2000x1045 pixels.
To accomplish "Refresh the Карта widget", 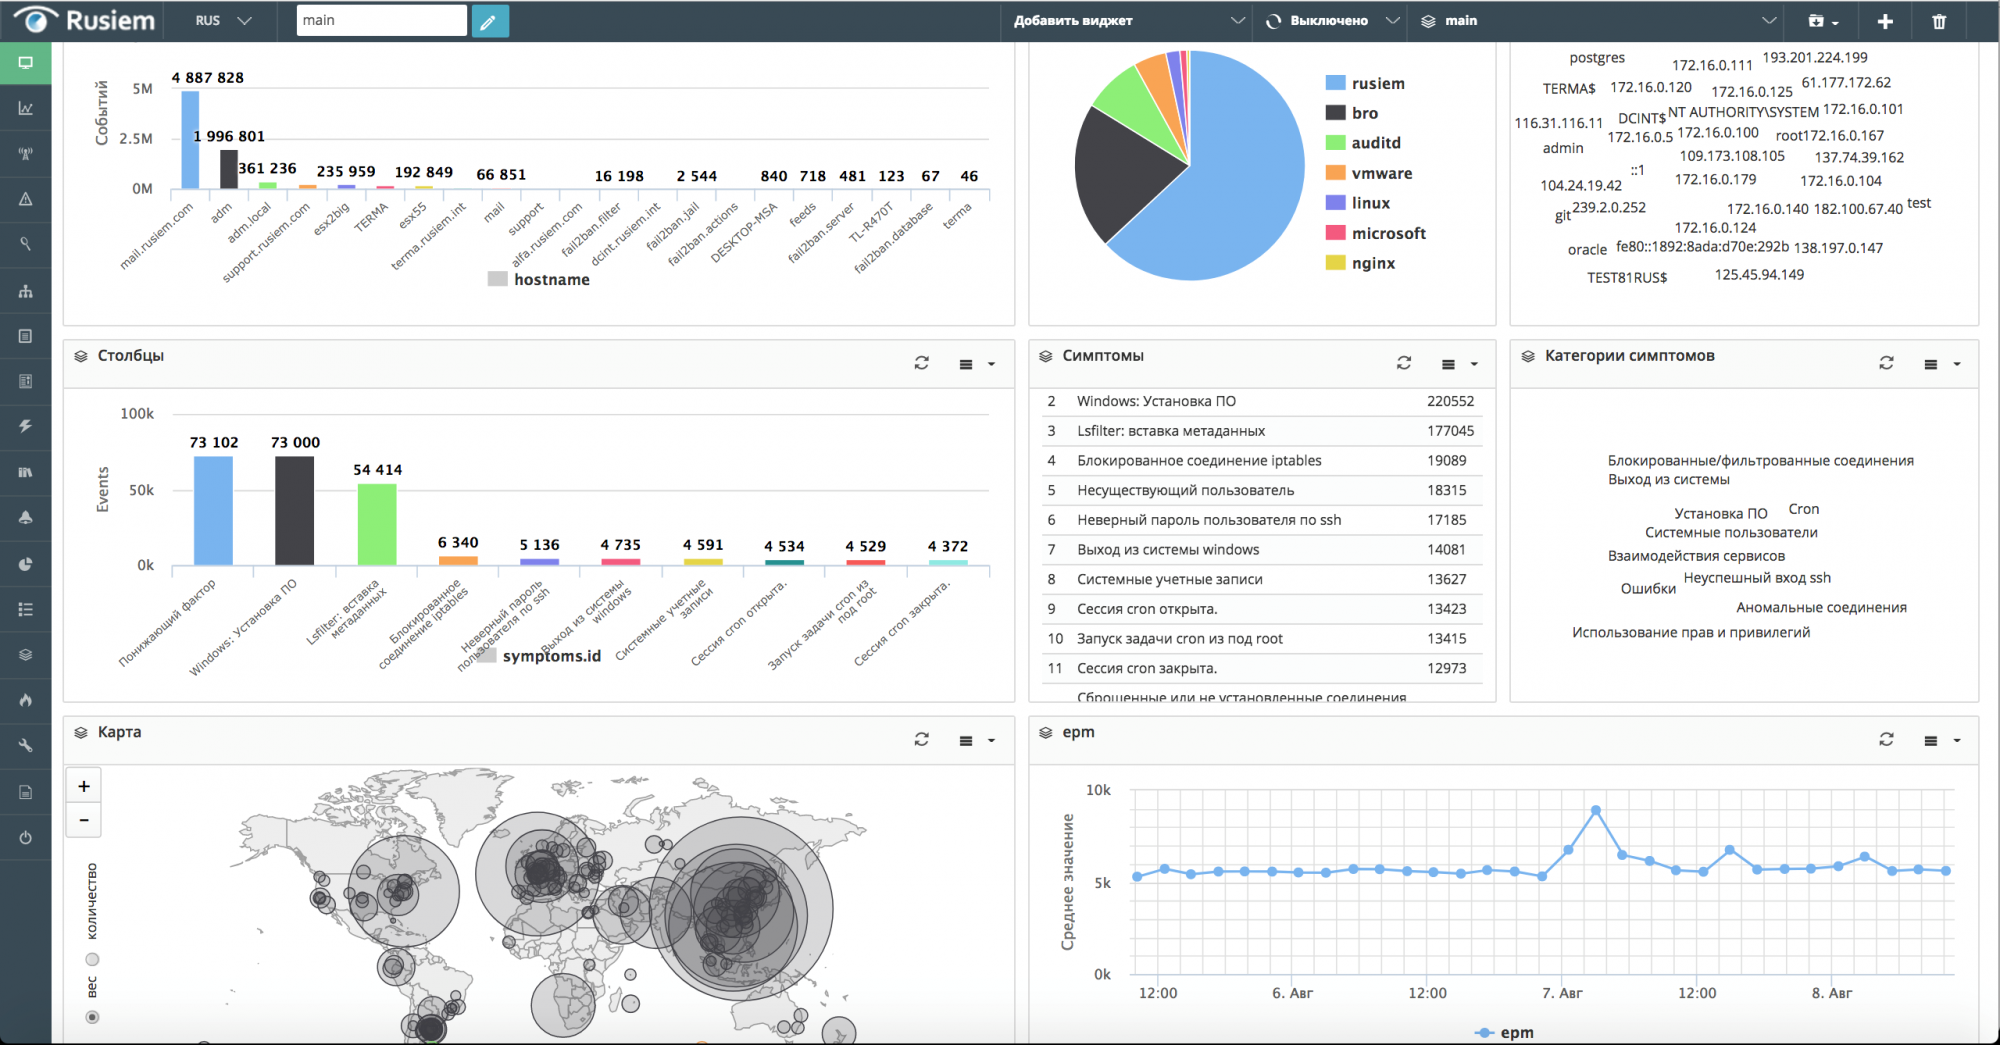I will coord(922,740).
